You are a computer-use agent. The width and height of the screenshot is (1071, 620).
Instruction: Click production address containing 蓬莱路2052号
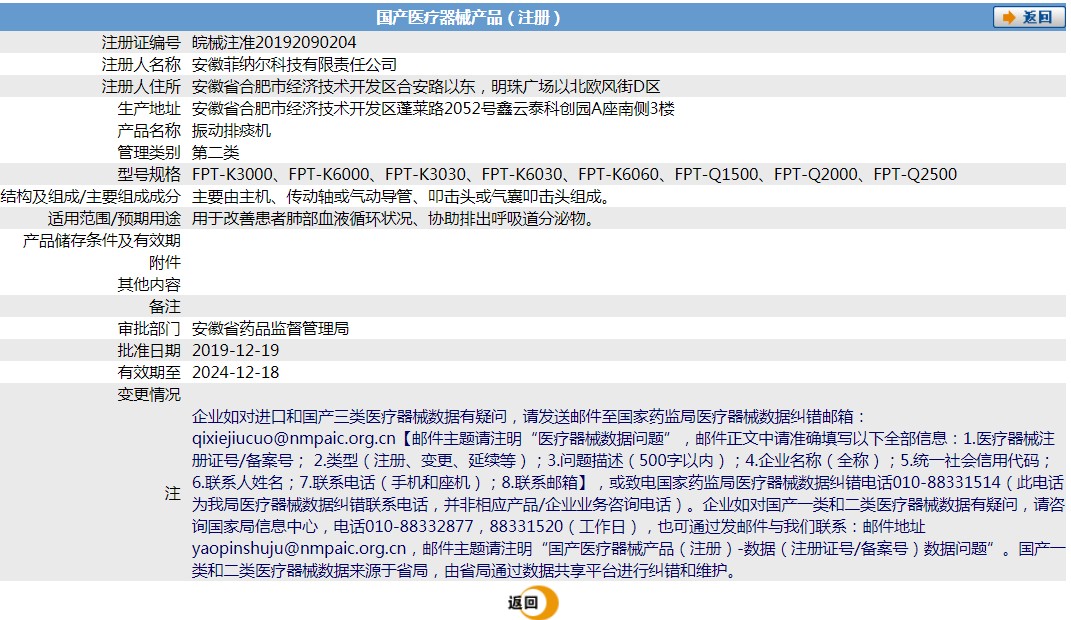(x=433, y=109)
